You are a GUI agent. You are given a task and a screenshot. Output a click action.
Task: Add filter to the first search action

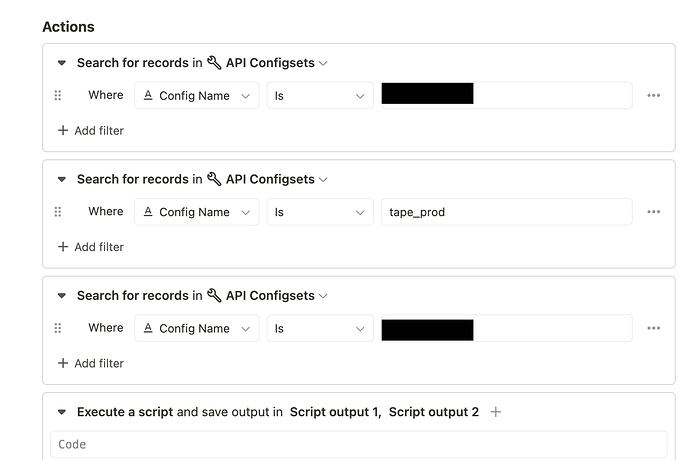point(91,130)
